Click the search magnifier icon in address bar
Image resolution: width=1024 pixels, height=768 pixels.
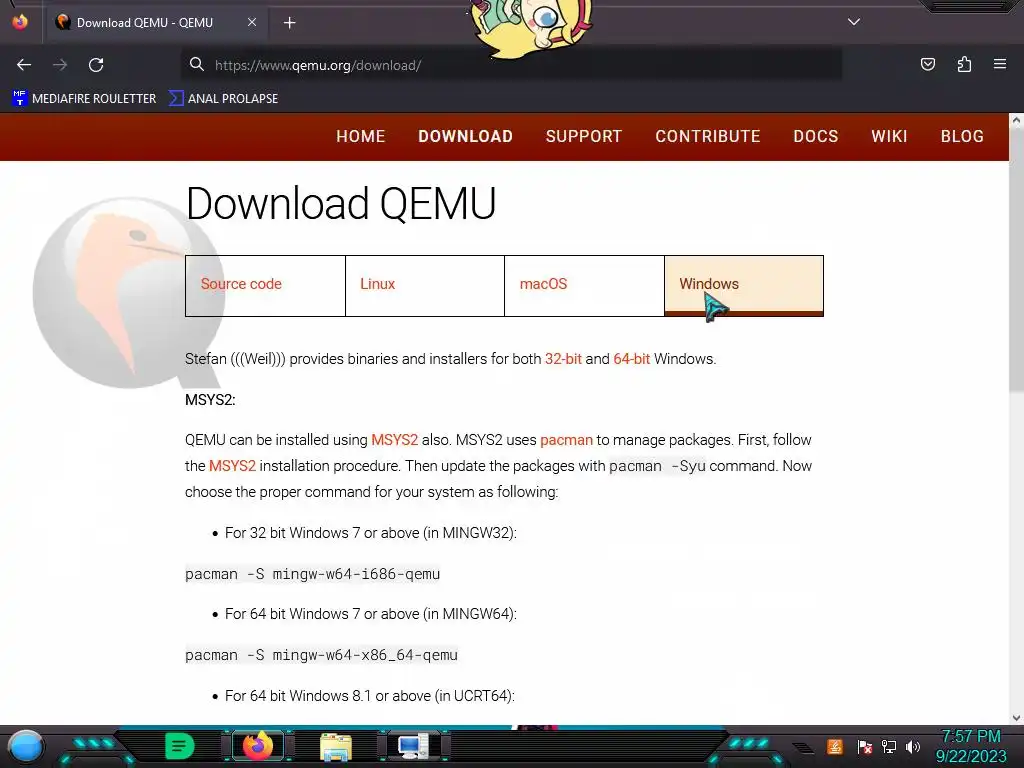click(197, 64)
